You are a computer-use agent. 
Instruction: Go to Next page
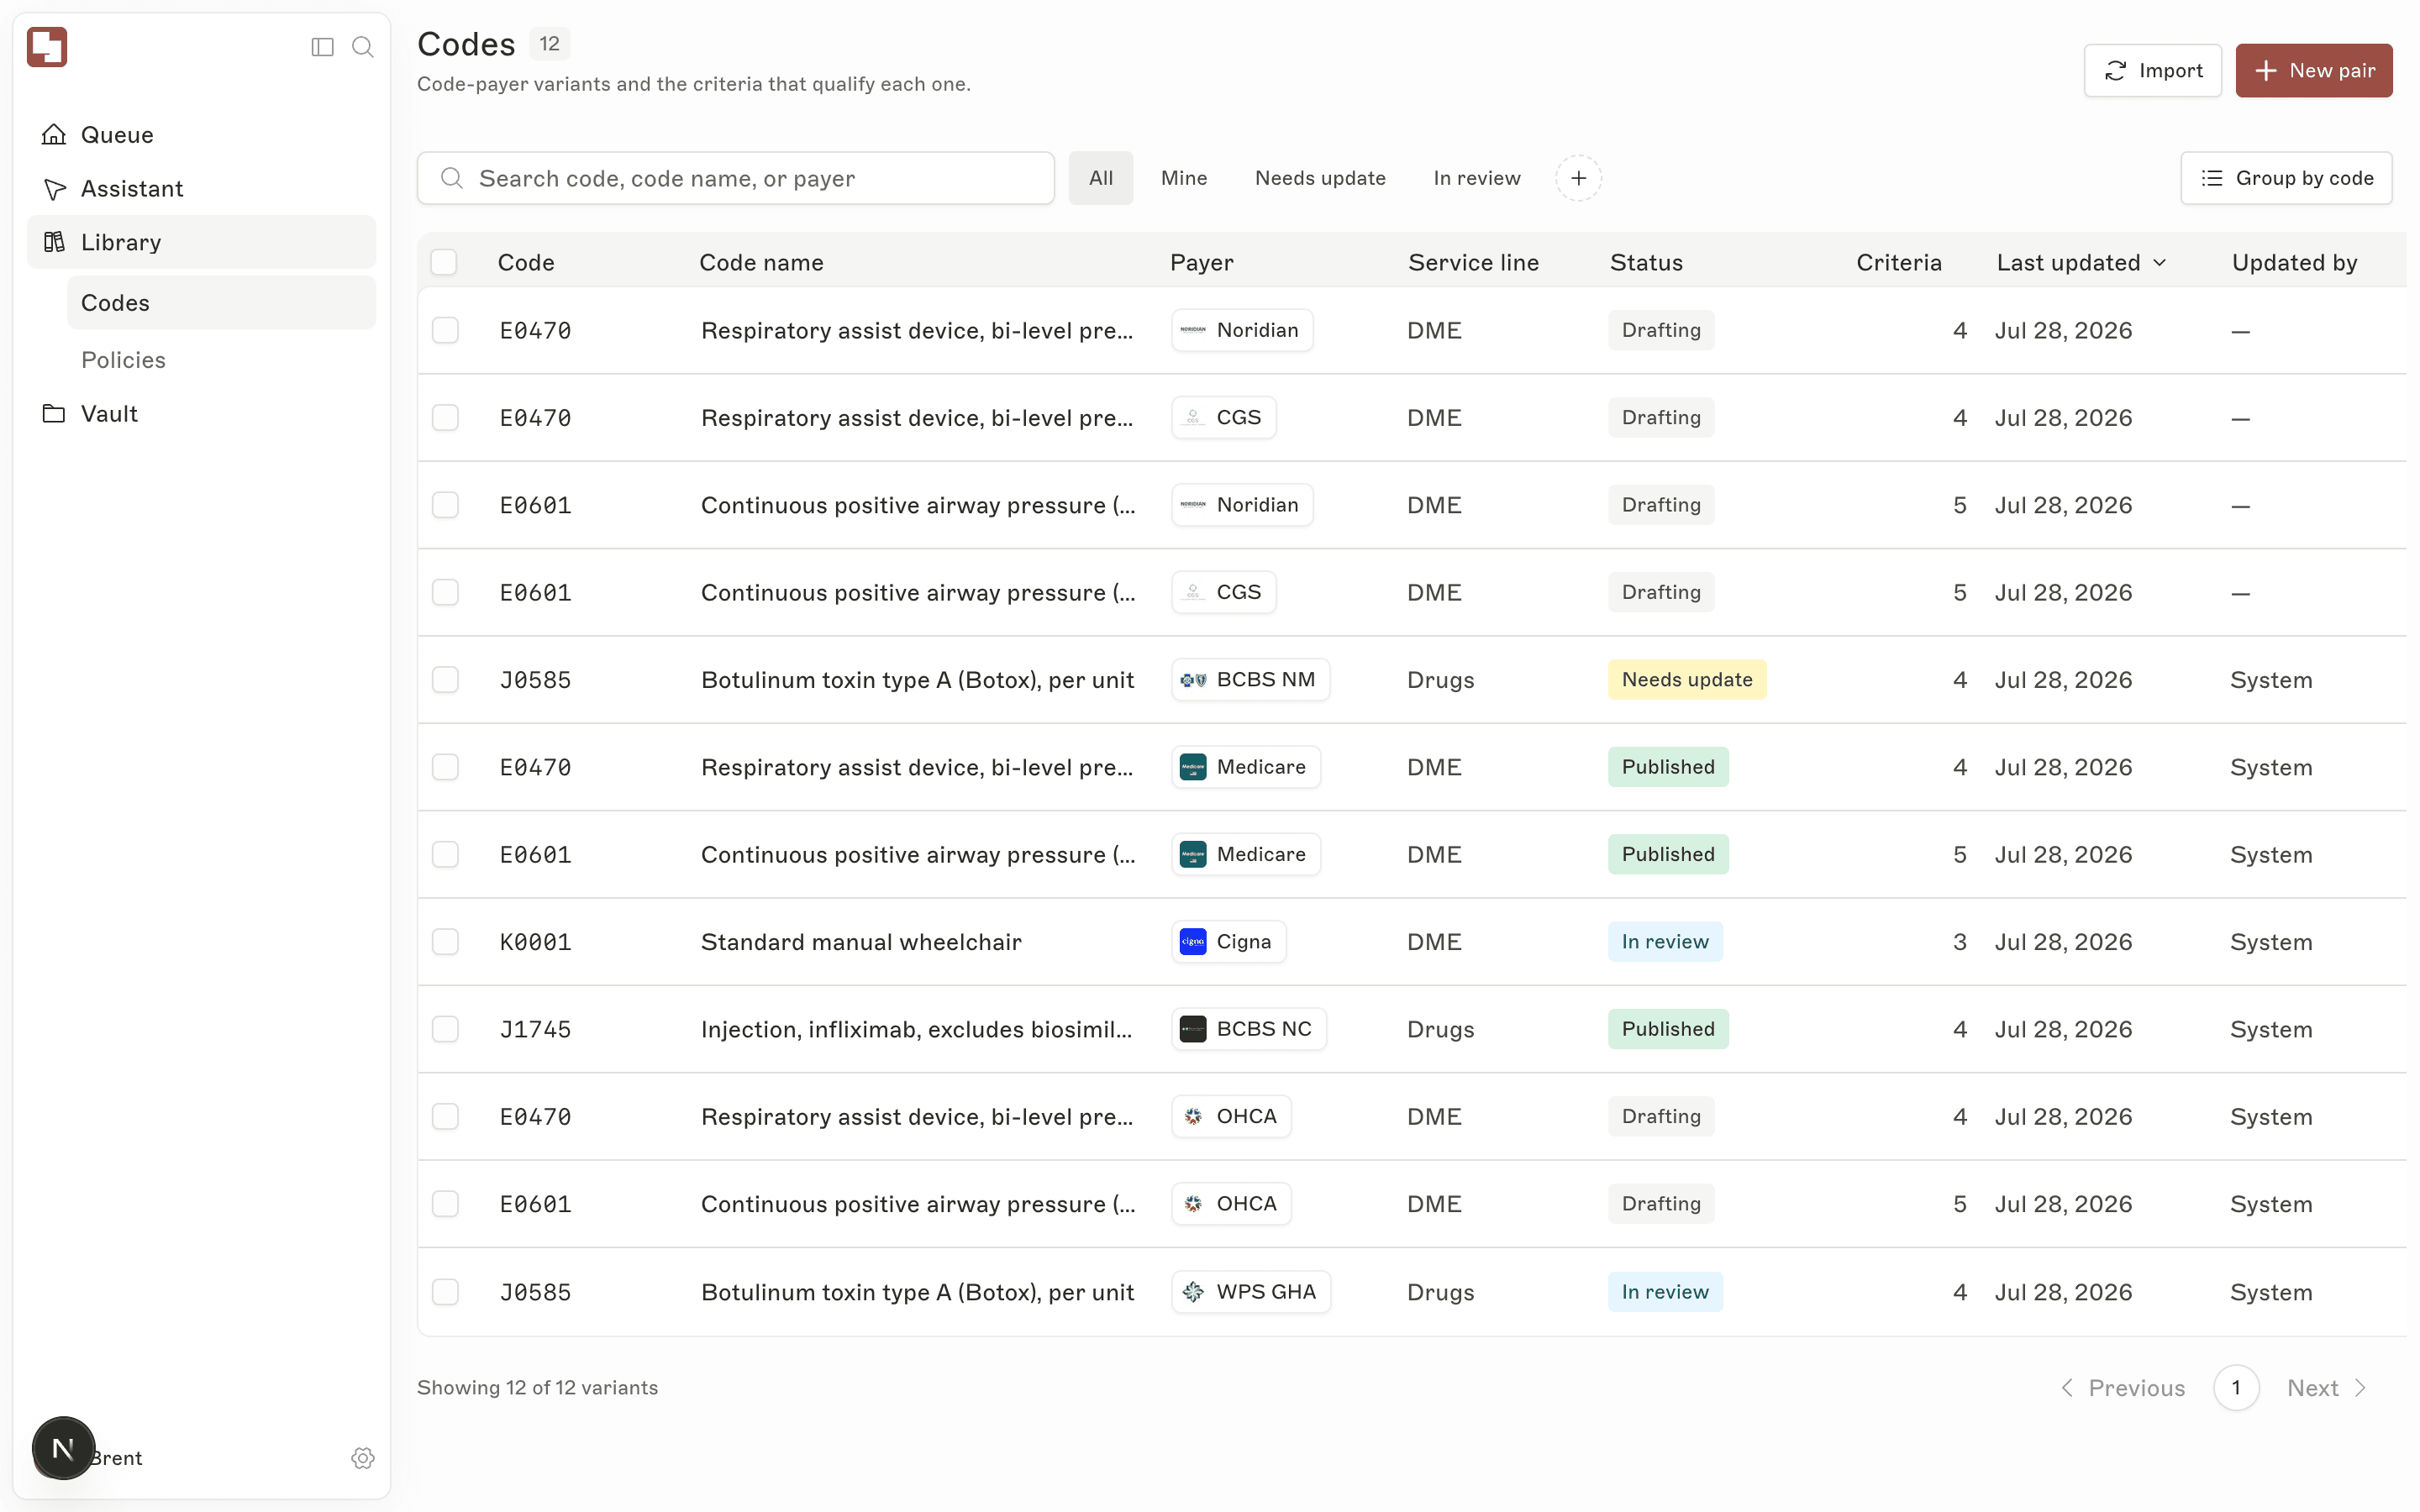2326,1388
